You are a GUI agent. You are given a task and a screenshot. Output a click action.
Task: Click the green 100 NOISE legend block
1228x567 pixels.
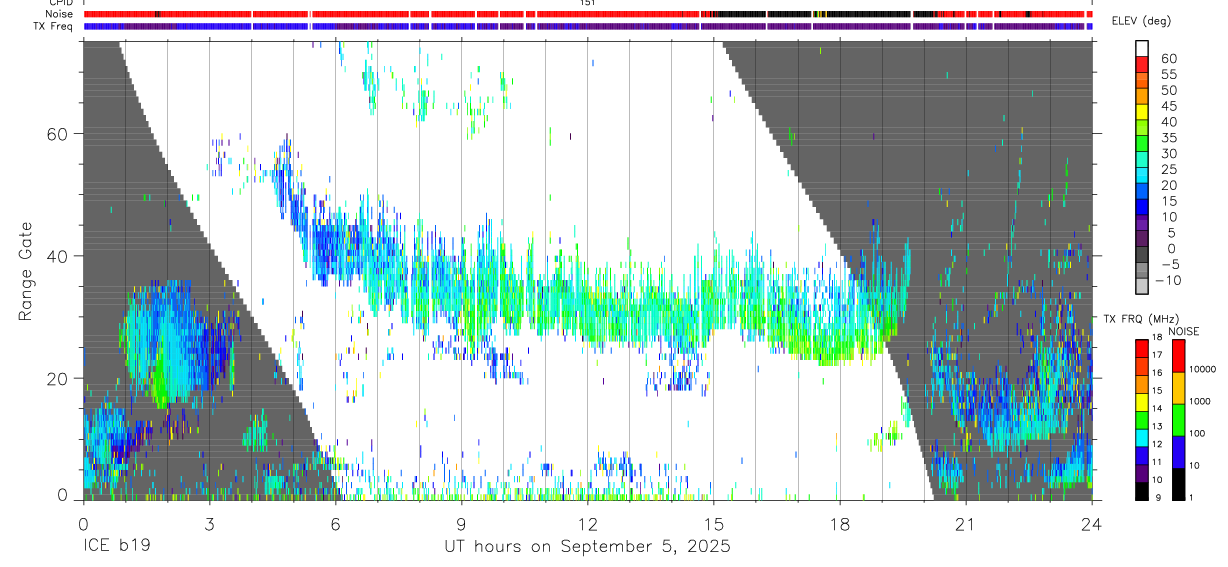(x=1178, y=420)
